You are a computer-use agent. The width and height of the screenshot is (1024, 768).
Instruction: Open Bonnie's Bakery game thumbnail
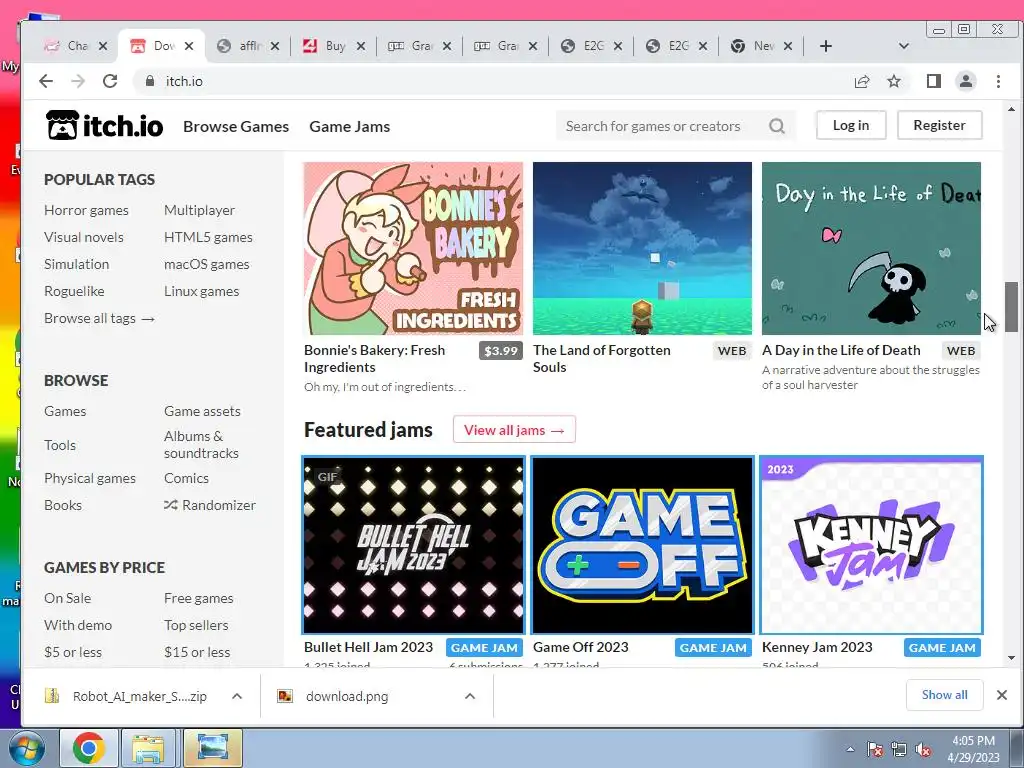click(x=413, y=248)
